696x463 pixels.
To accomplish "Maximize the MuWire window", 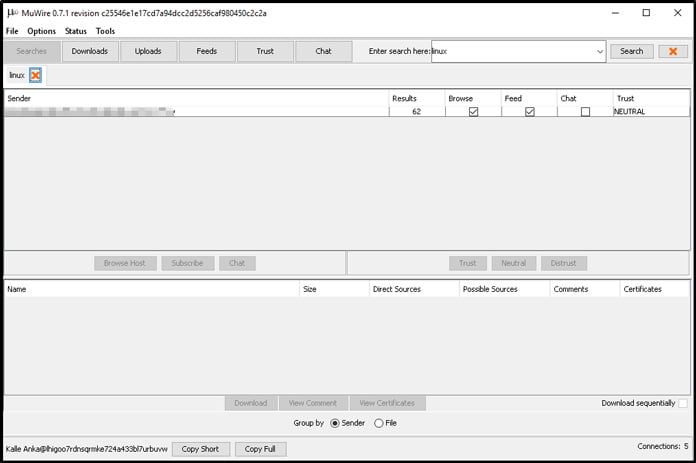I will 646,13.
